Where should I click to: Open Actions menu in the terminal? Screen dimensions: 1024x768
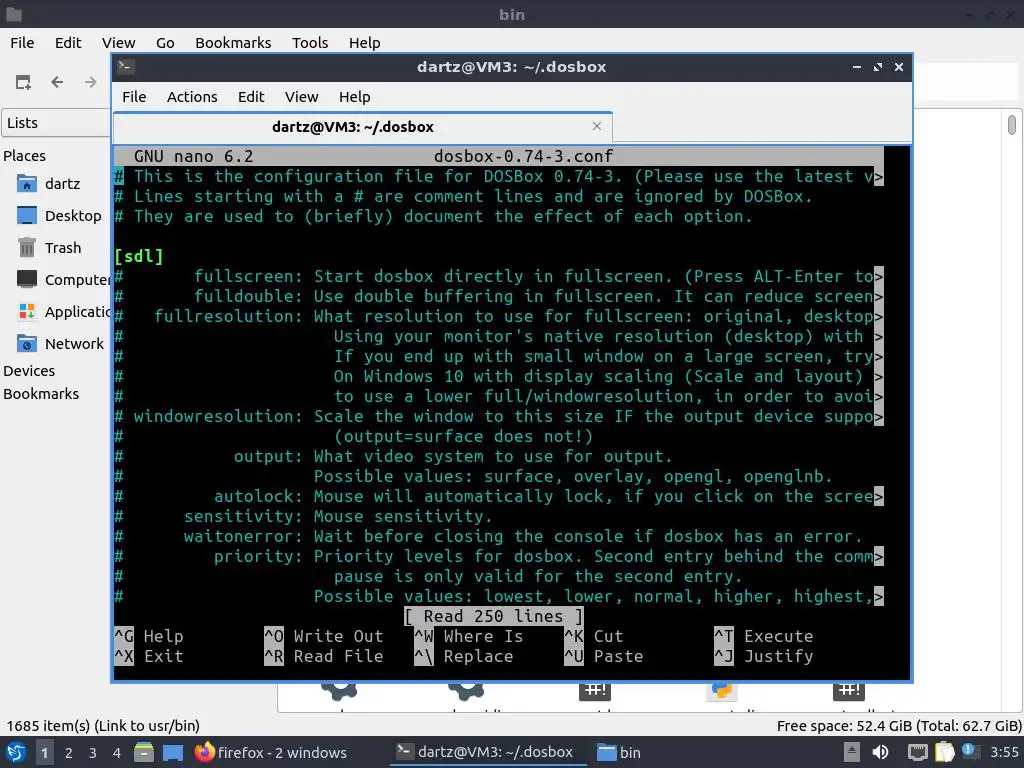coord(192,97)
